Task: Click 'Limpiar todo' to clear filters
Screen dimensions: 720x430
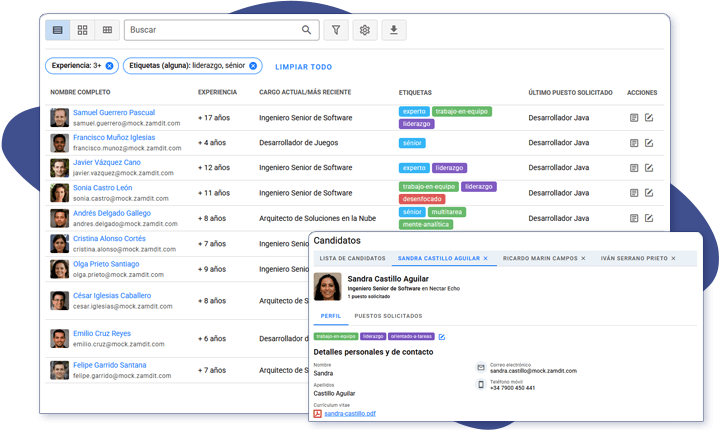Action: pos(303,67)
